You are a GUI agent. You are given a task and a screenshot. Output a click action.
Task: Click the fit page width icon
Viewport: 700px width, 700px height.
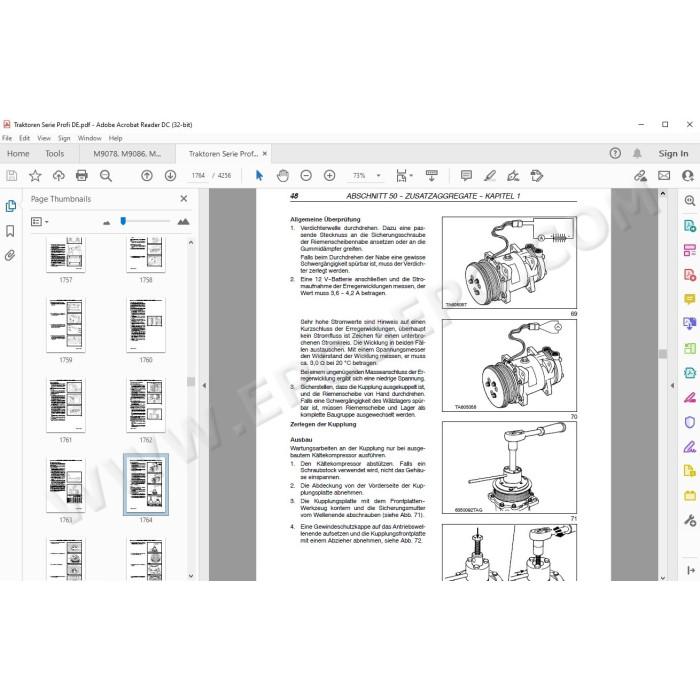(401, 176)
